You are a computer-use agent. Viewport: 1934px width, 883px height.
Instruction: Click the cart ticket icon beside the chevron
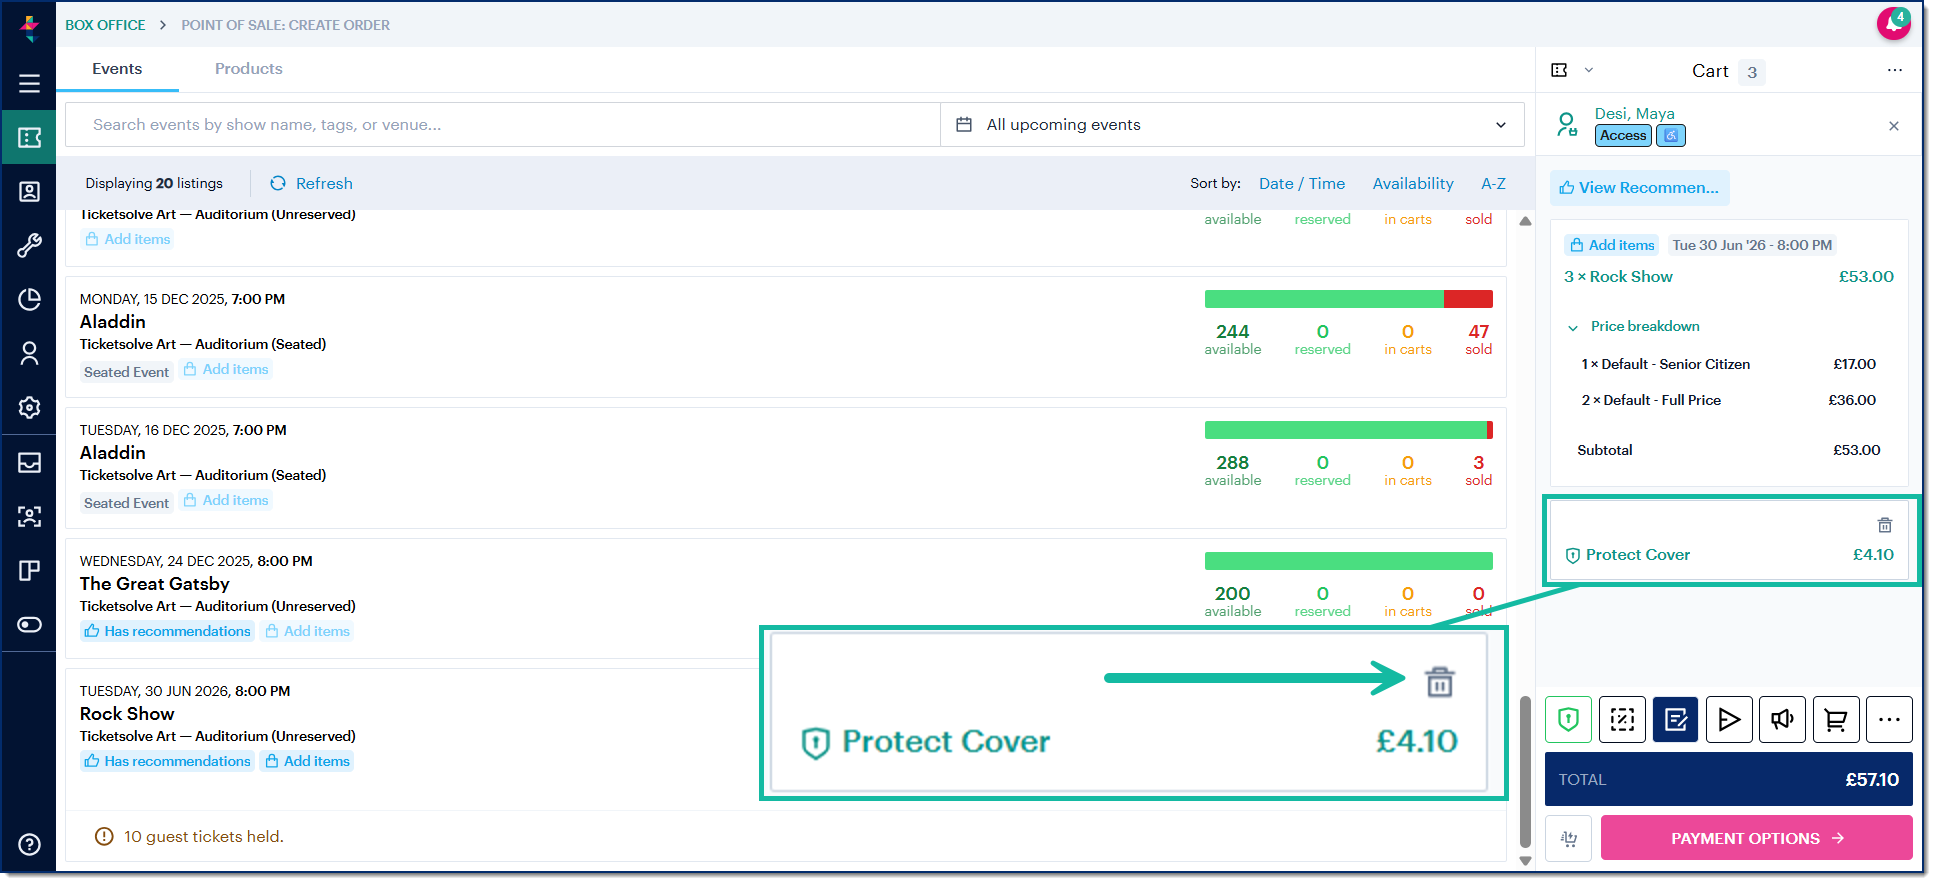point(1559,70)
